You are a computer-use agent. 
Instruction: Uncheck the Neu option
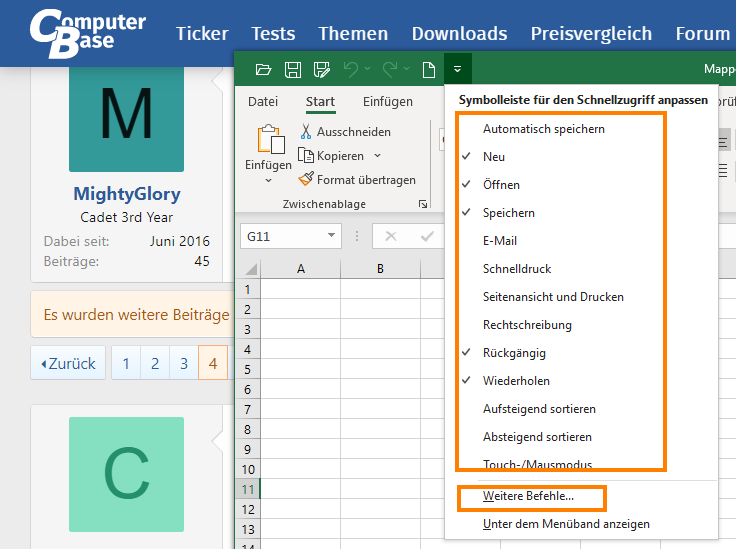point(494,157)
